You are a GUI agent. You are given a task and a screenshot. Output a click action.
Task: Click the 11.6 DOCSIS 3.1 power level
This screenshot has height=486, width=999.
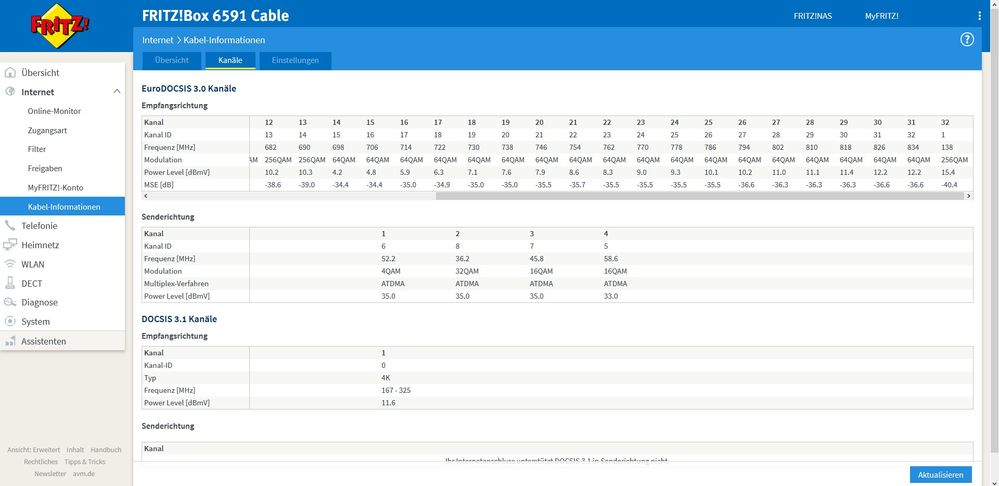point(388,403)
